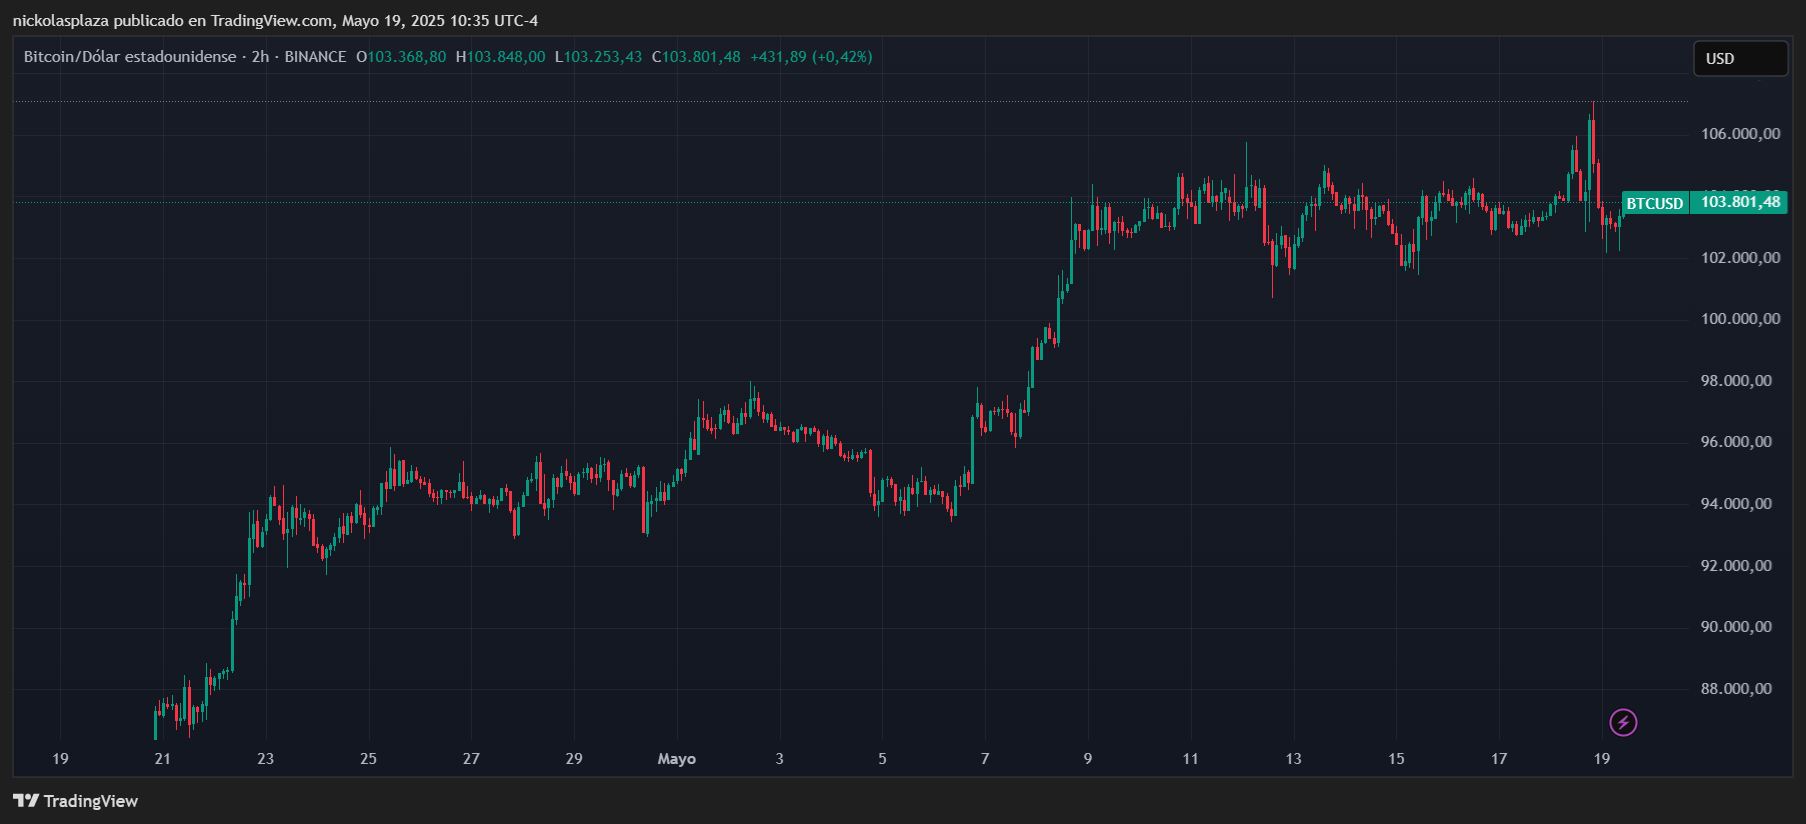Click the purple lightning bolt icon
Image resolution: width=1806 pixels, height=824 pixels.
[1623, 722]
